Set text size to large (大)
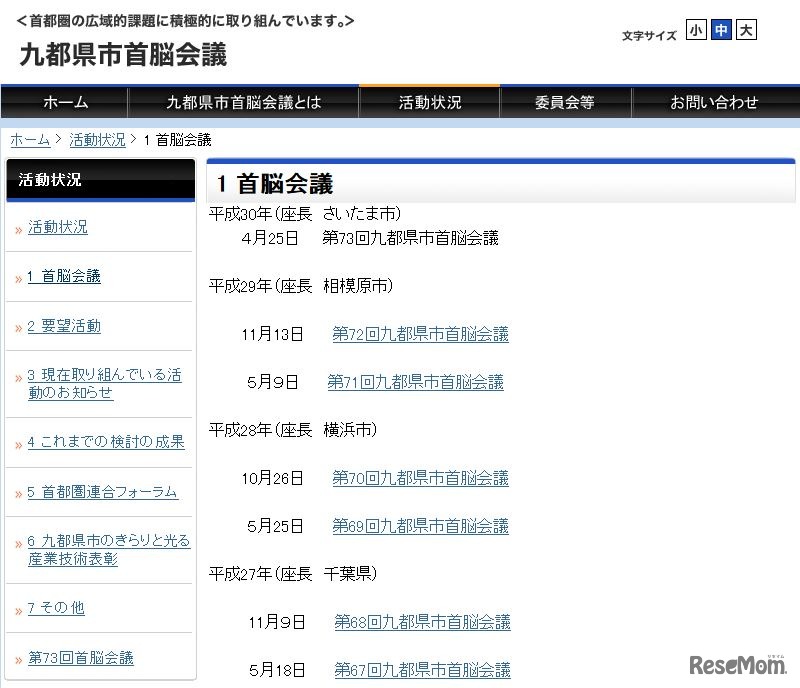This screenshot has height=688, width=800. click(746, 31)
